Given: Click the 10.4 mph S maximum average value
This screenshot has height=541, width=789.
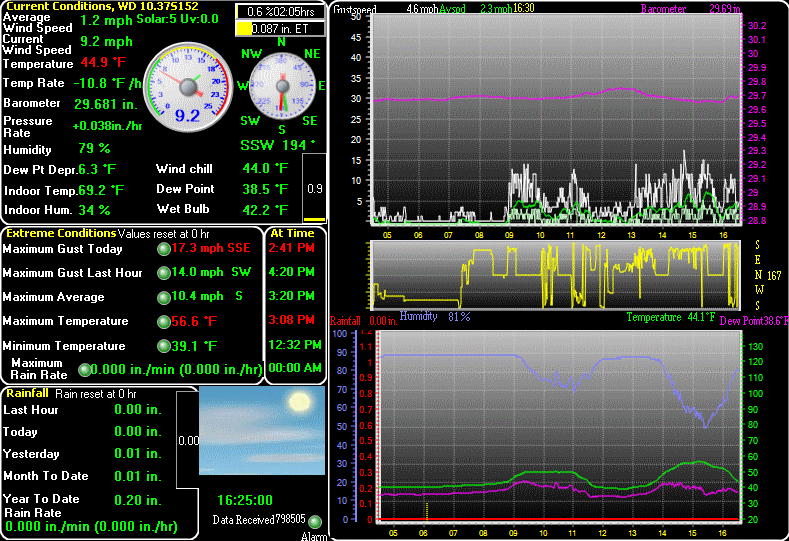Looking at the screenshot, I should point(207,296).
